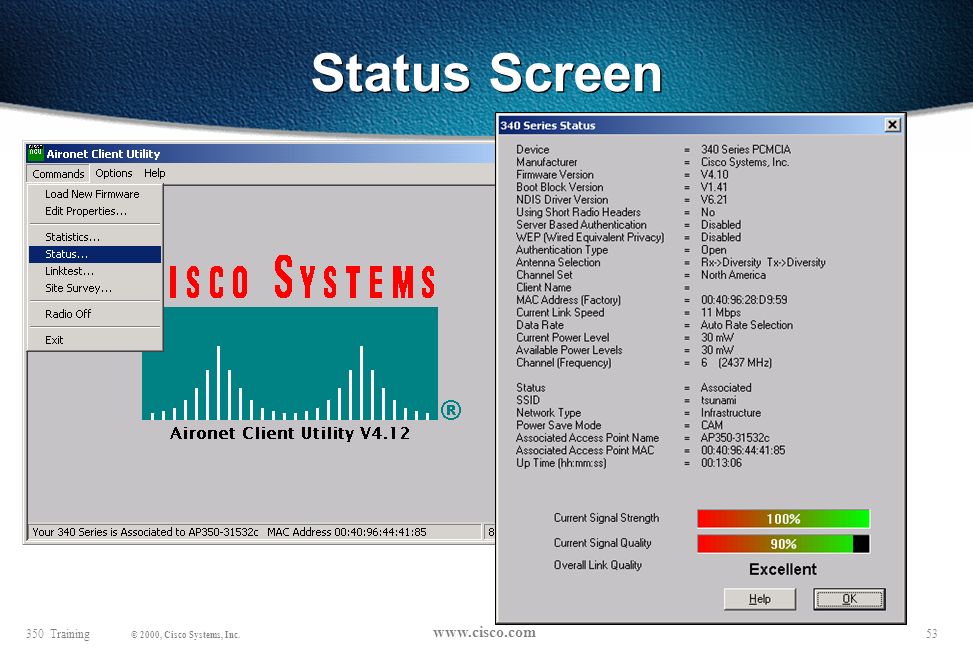Open the Help menu in Aironet Client Utility
The image size is (973, 648).
(x=155, y=173)
